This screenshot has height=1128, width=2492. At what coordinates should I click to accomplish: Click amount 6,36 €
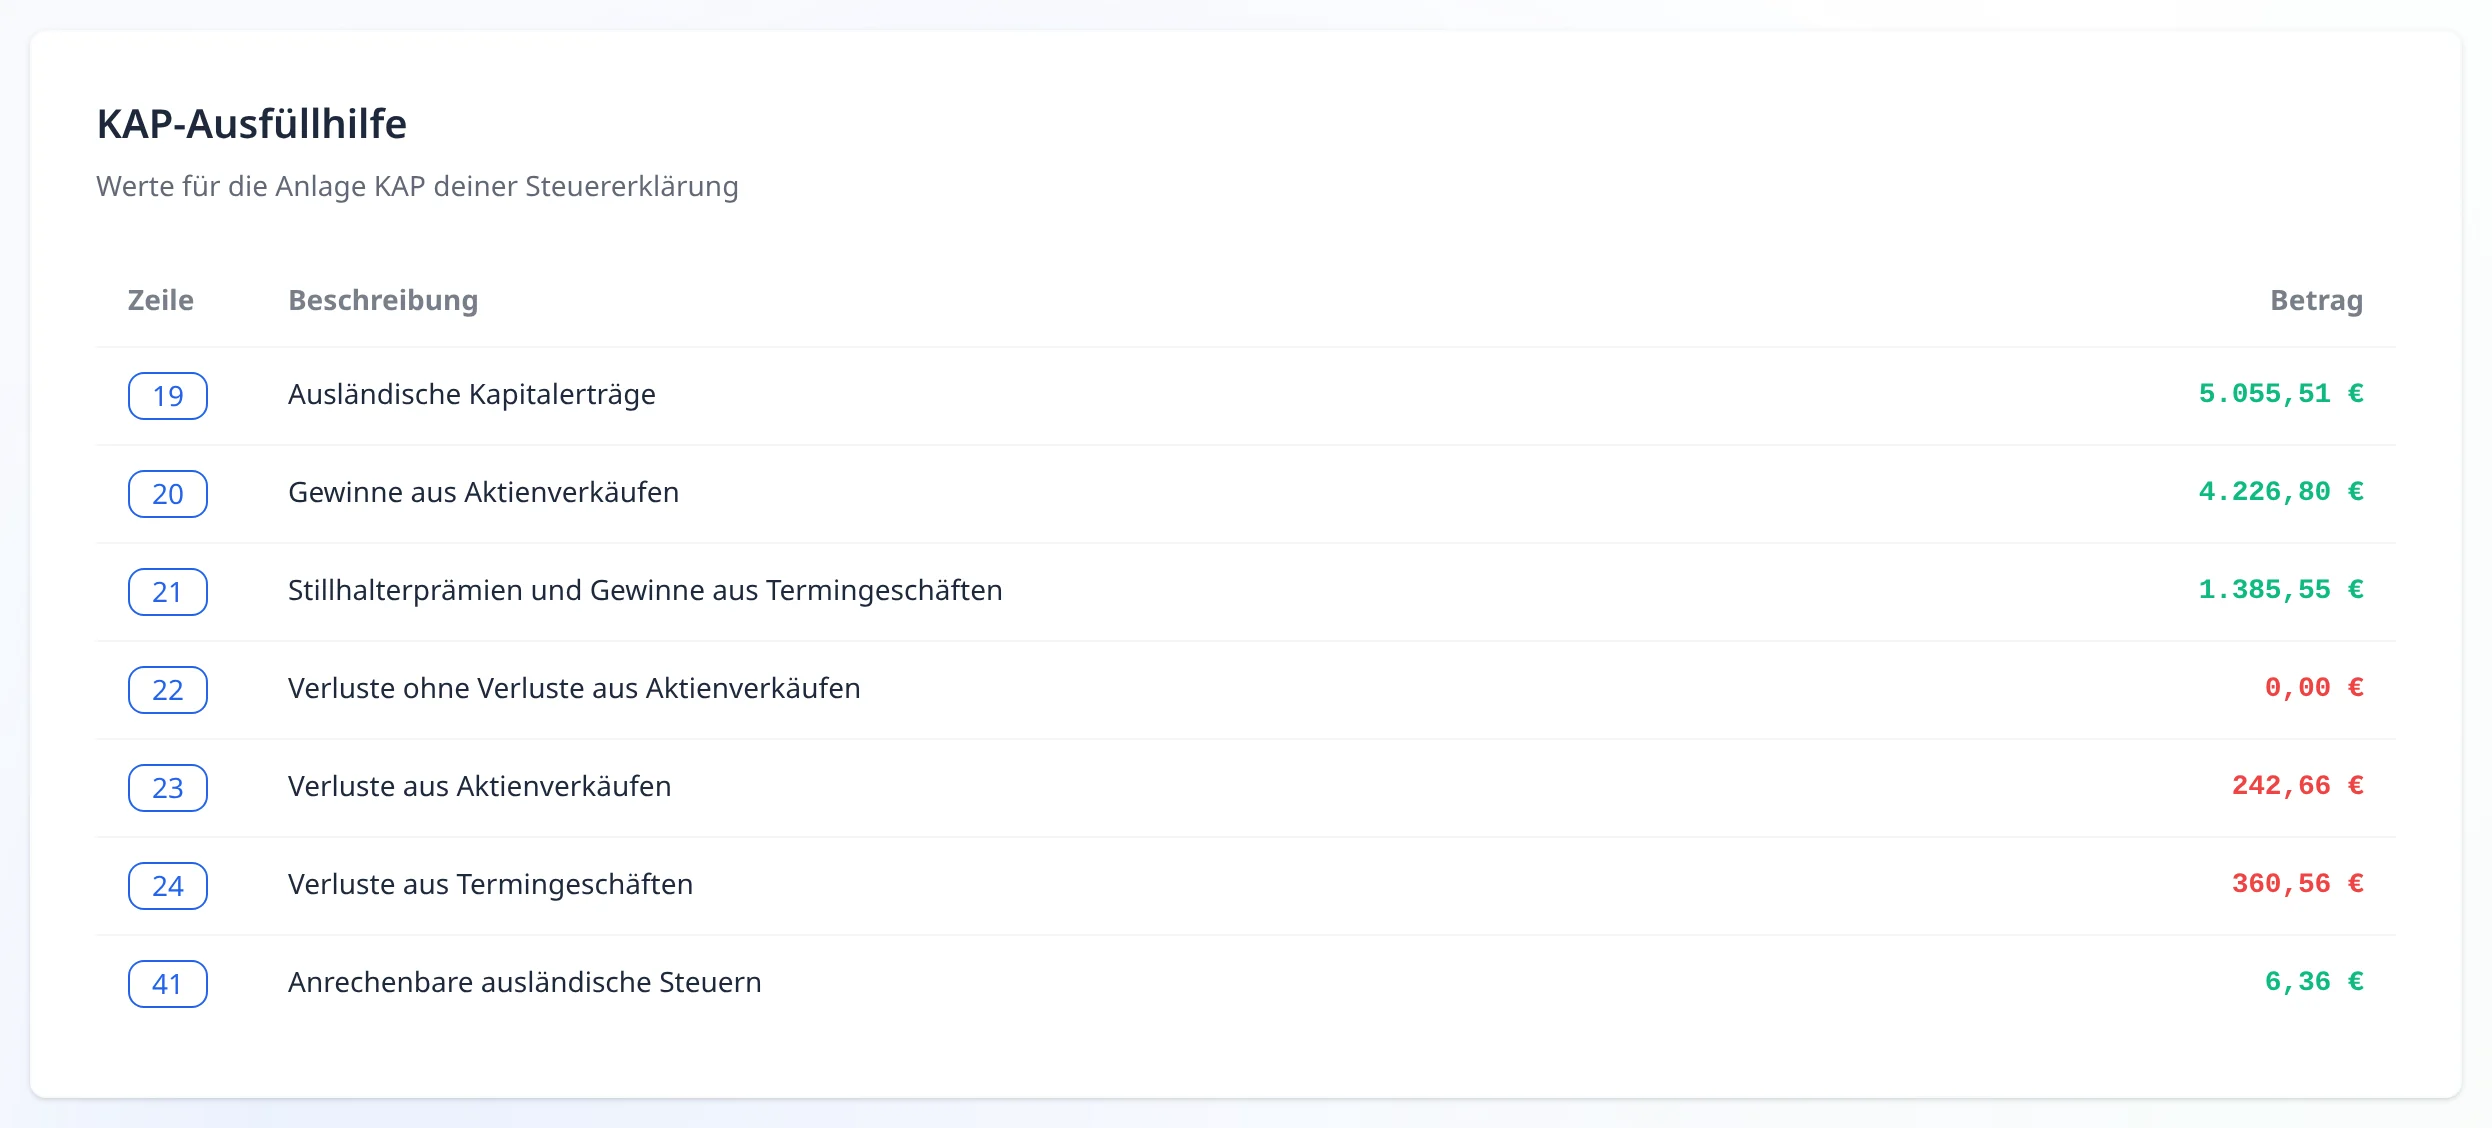[2314, 982]
